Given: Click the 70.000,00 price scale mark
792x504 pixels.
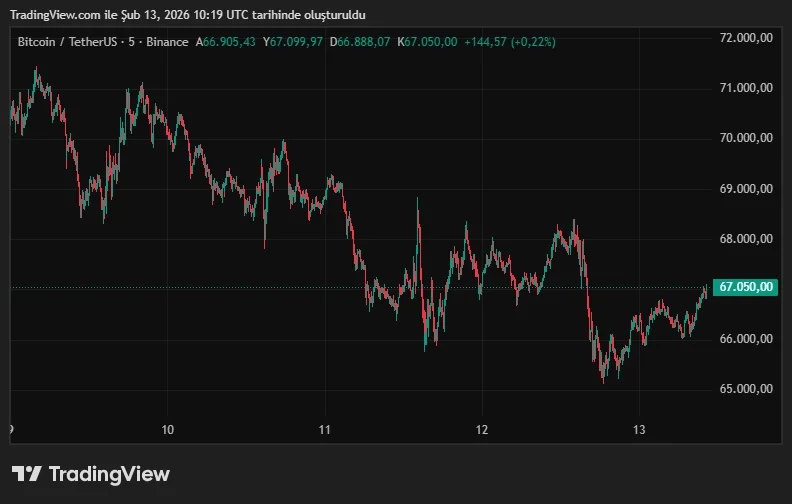Looking at the screenshot, I should (x=747, y=138).
